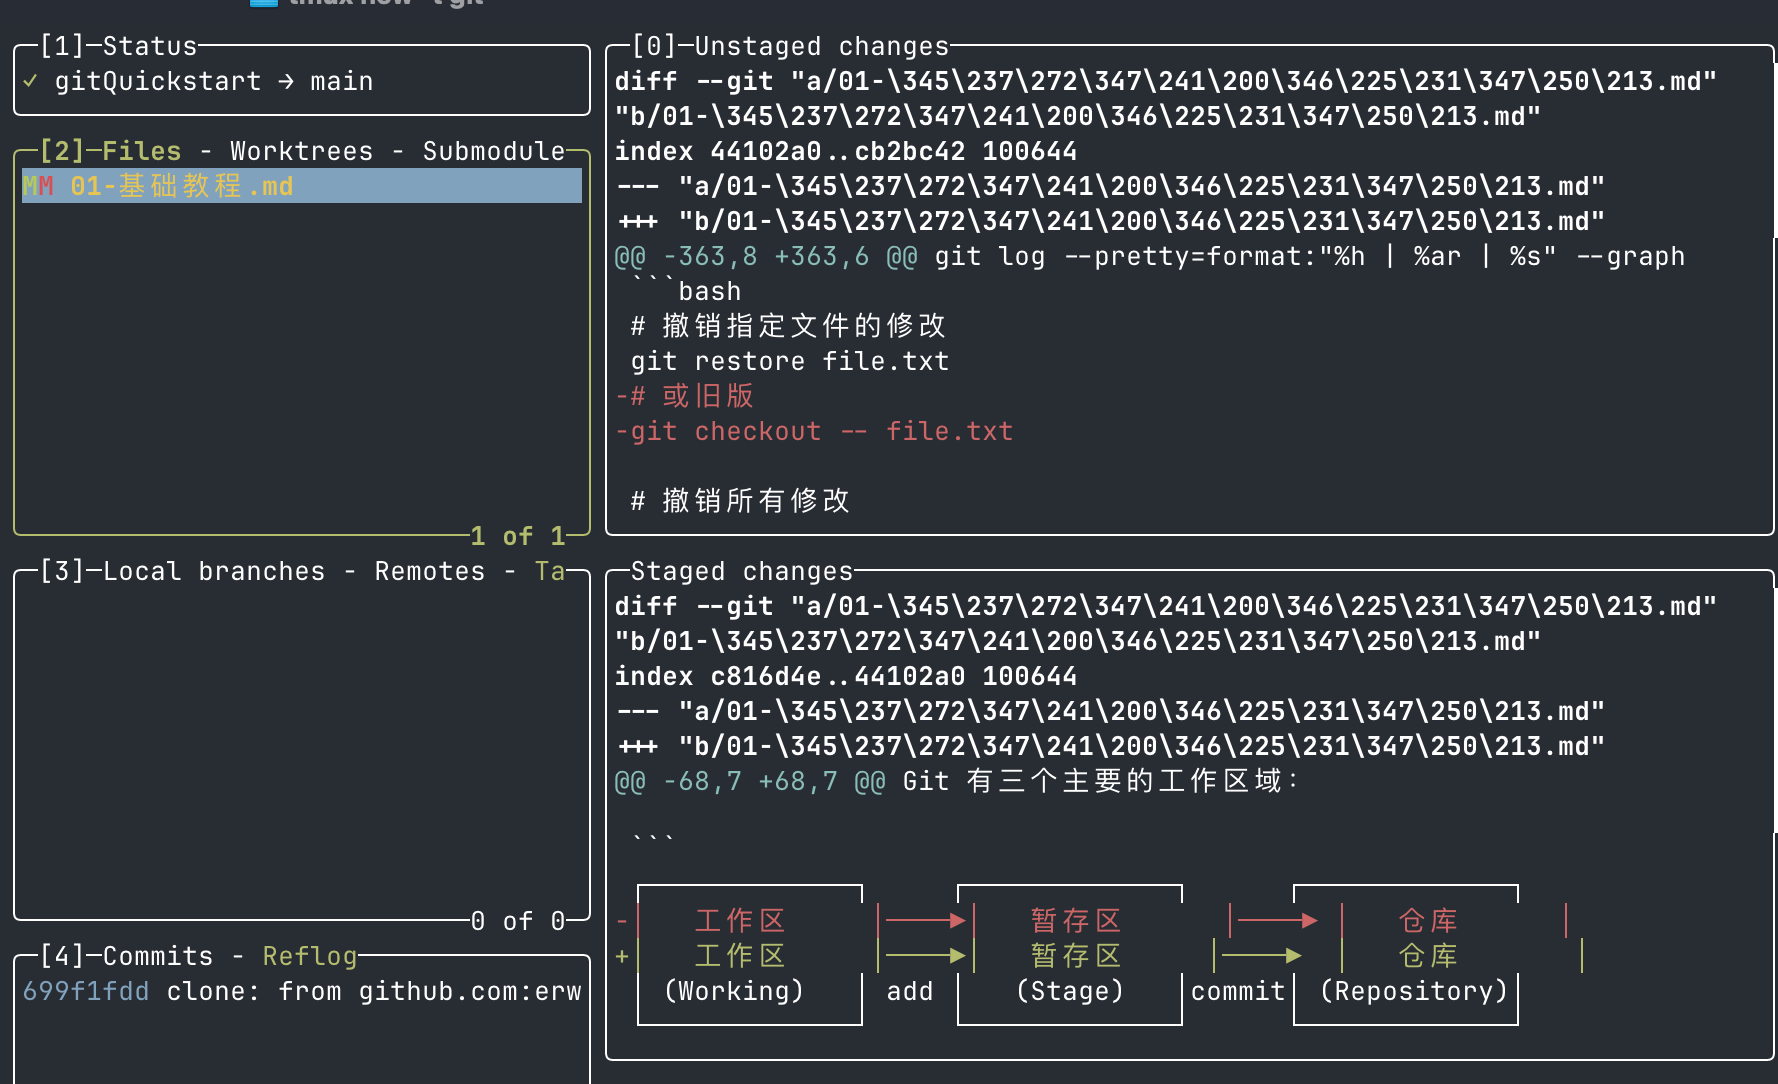Click the green arrow before added 仓库 text
This screenshot has width=1778, height=1084.
[x=1260, y=956]
